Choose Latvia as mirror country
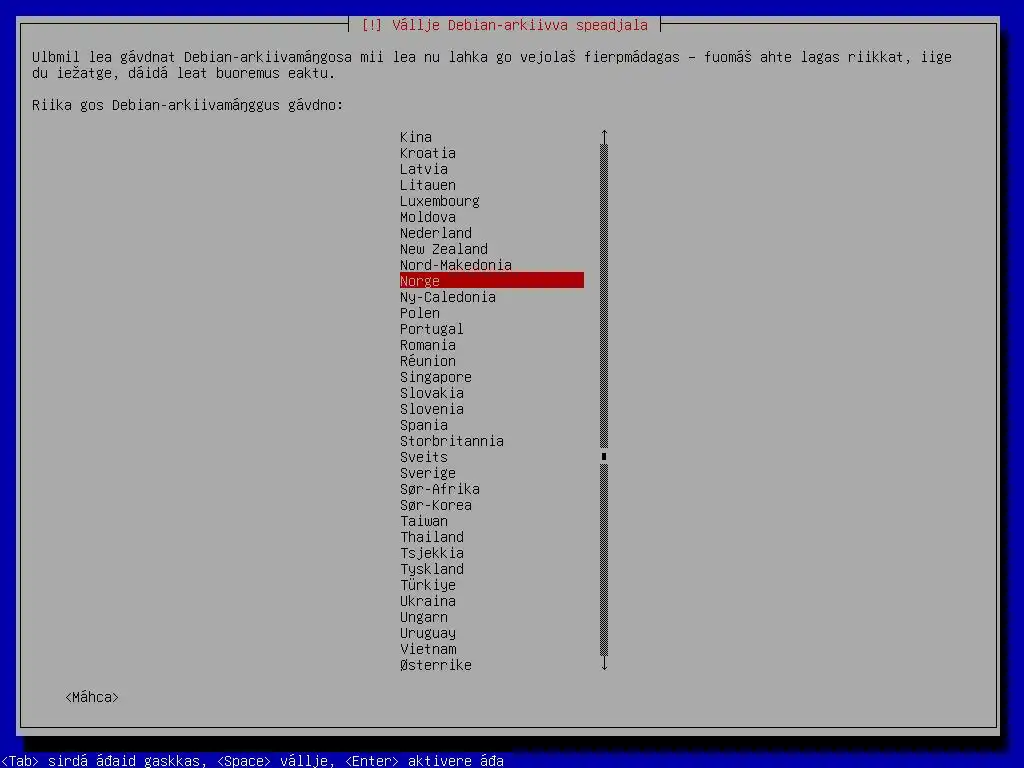The width and height of the screenshot is (1024, 768). coord(491,169)
